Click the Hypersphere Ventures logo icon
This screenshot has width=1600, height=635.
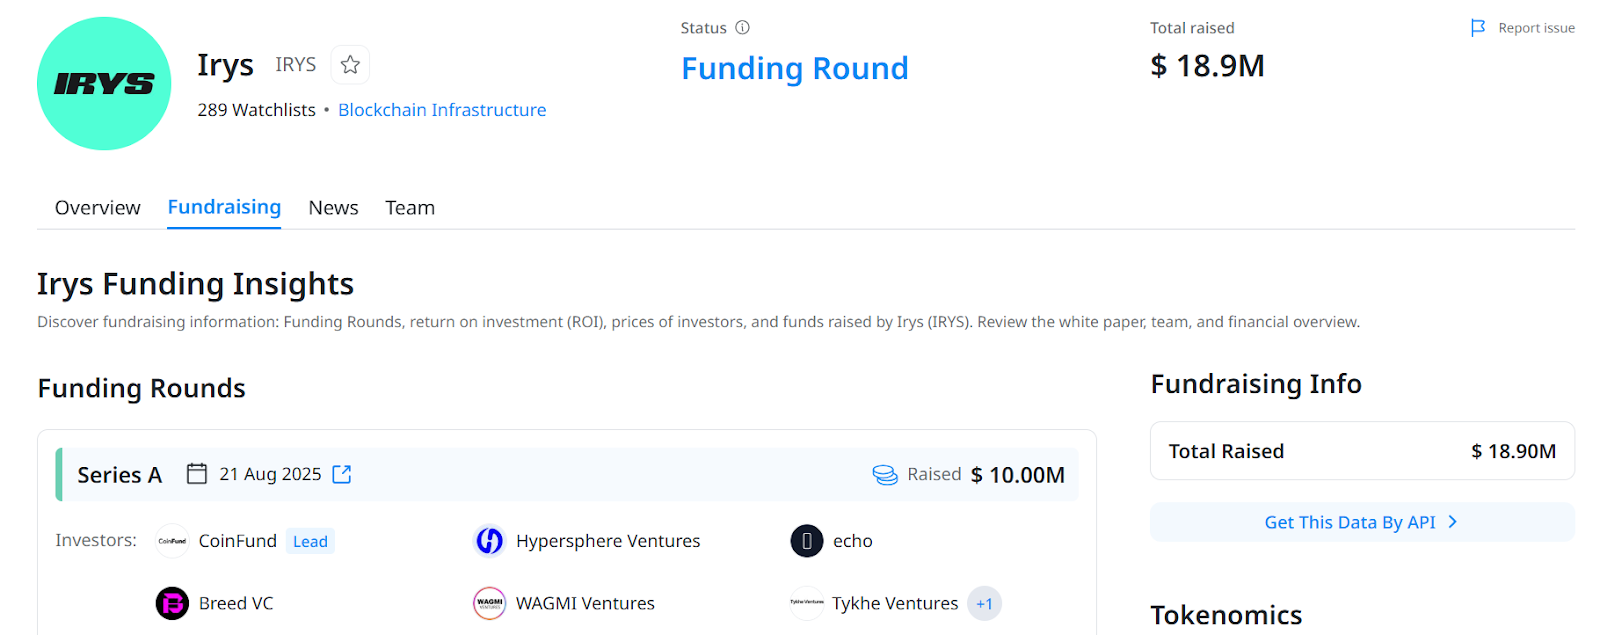489,541
